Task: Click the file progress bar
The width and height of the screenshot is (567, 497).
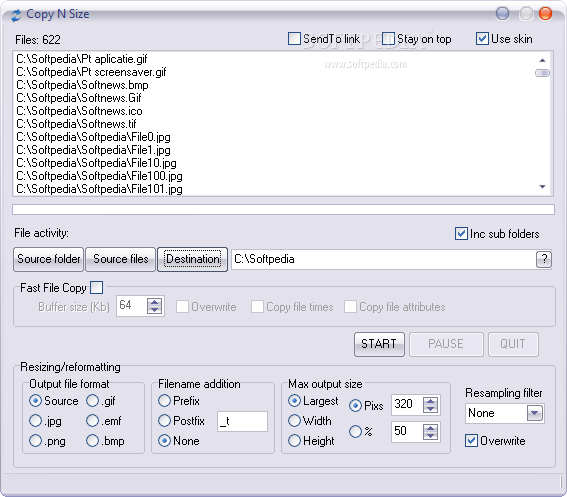Action: (x=283, y=209)
